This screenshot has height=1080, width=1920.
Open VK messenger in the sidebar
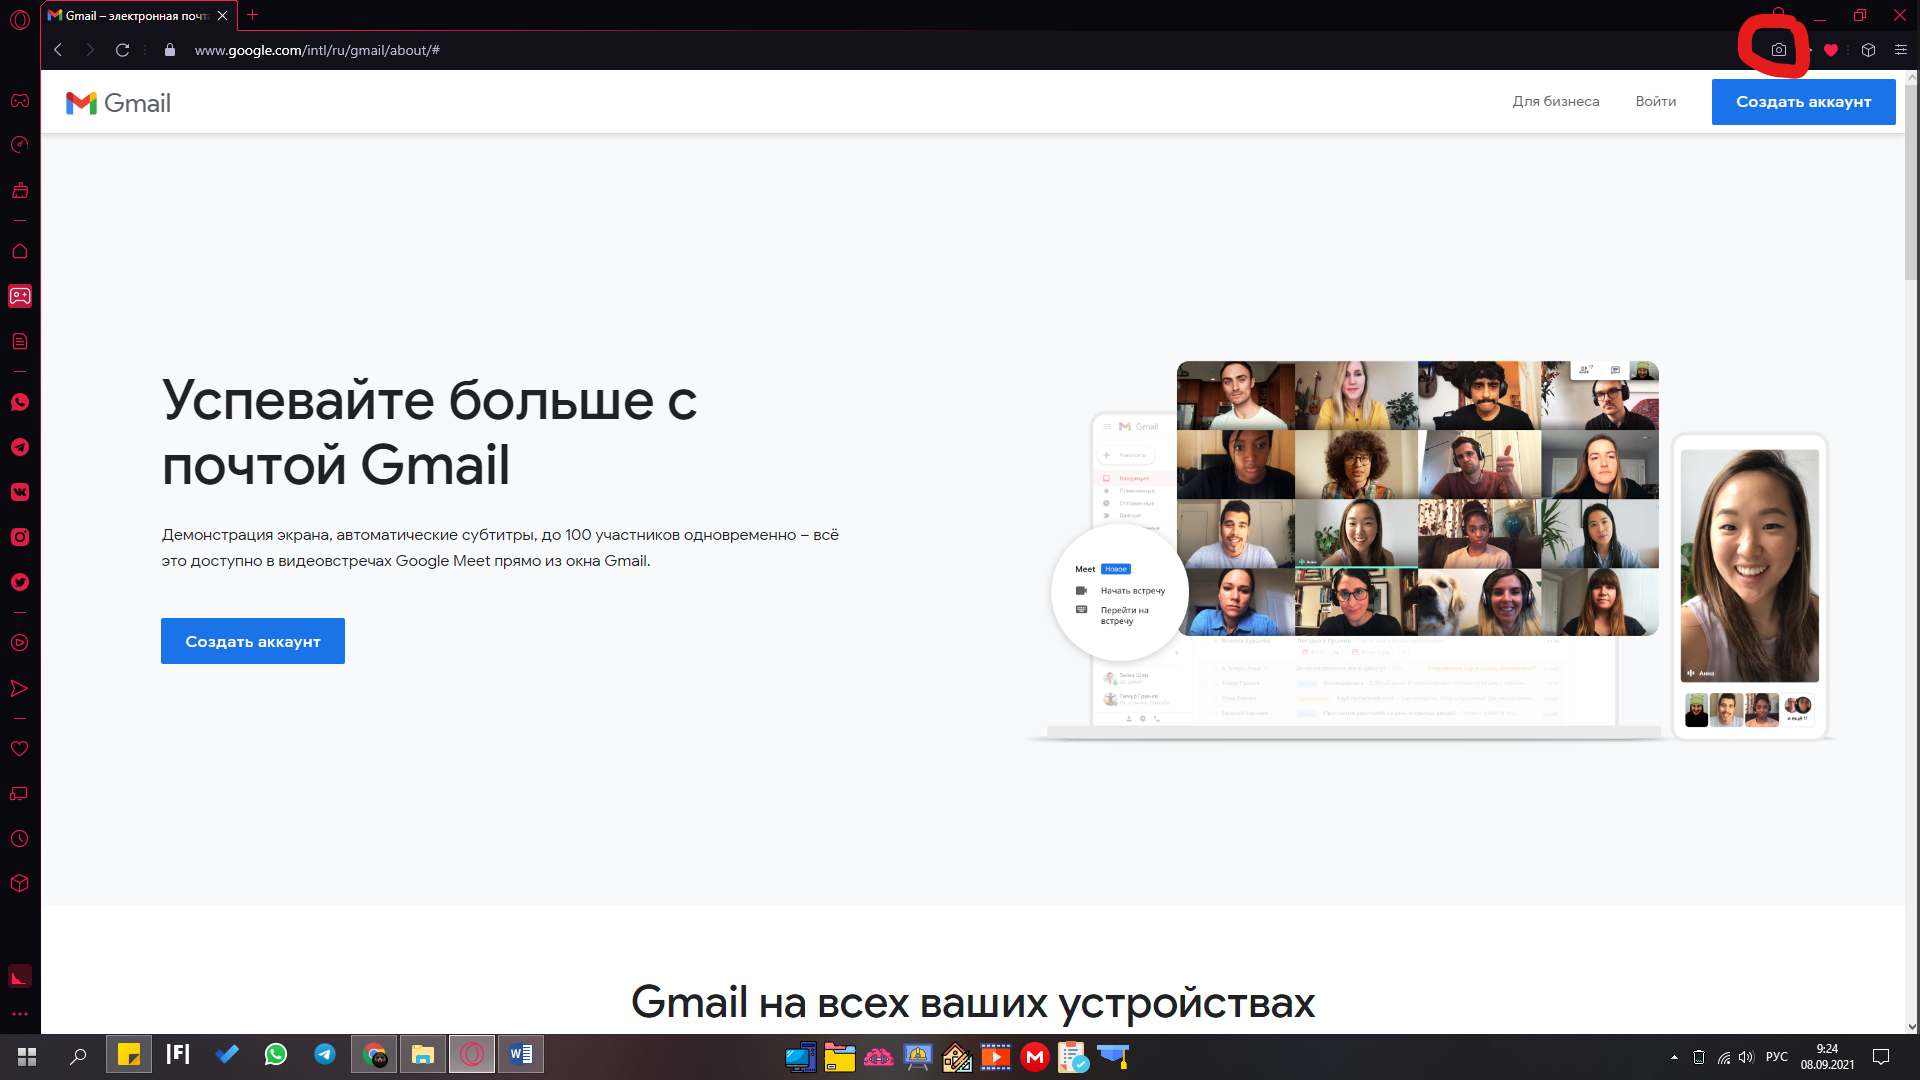[x=20, y=492]
